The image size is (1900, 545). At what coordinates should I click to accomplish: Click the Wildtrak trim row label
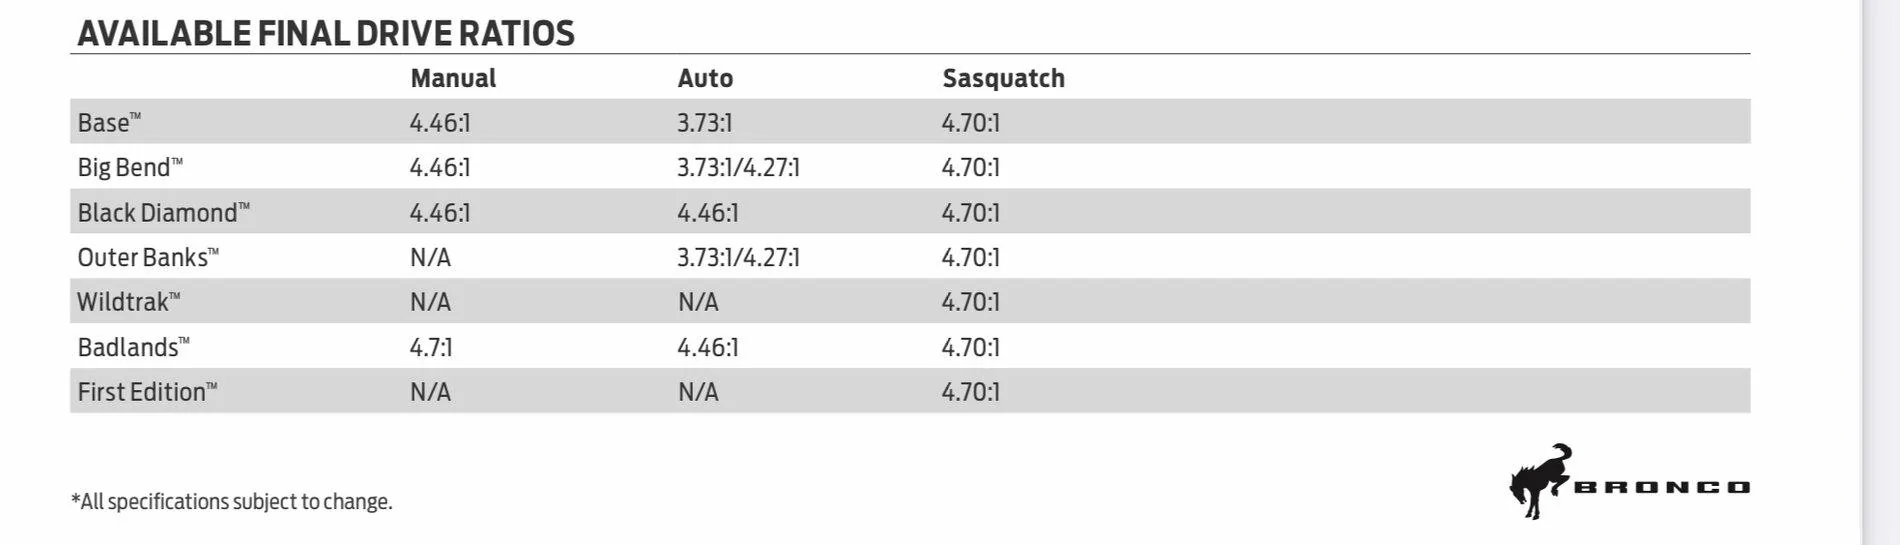128,301
